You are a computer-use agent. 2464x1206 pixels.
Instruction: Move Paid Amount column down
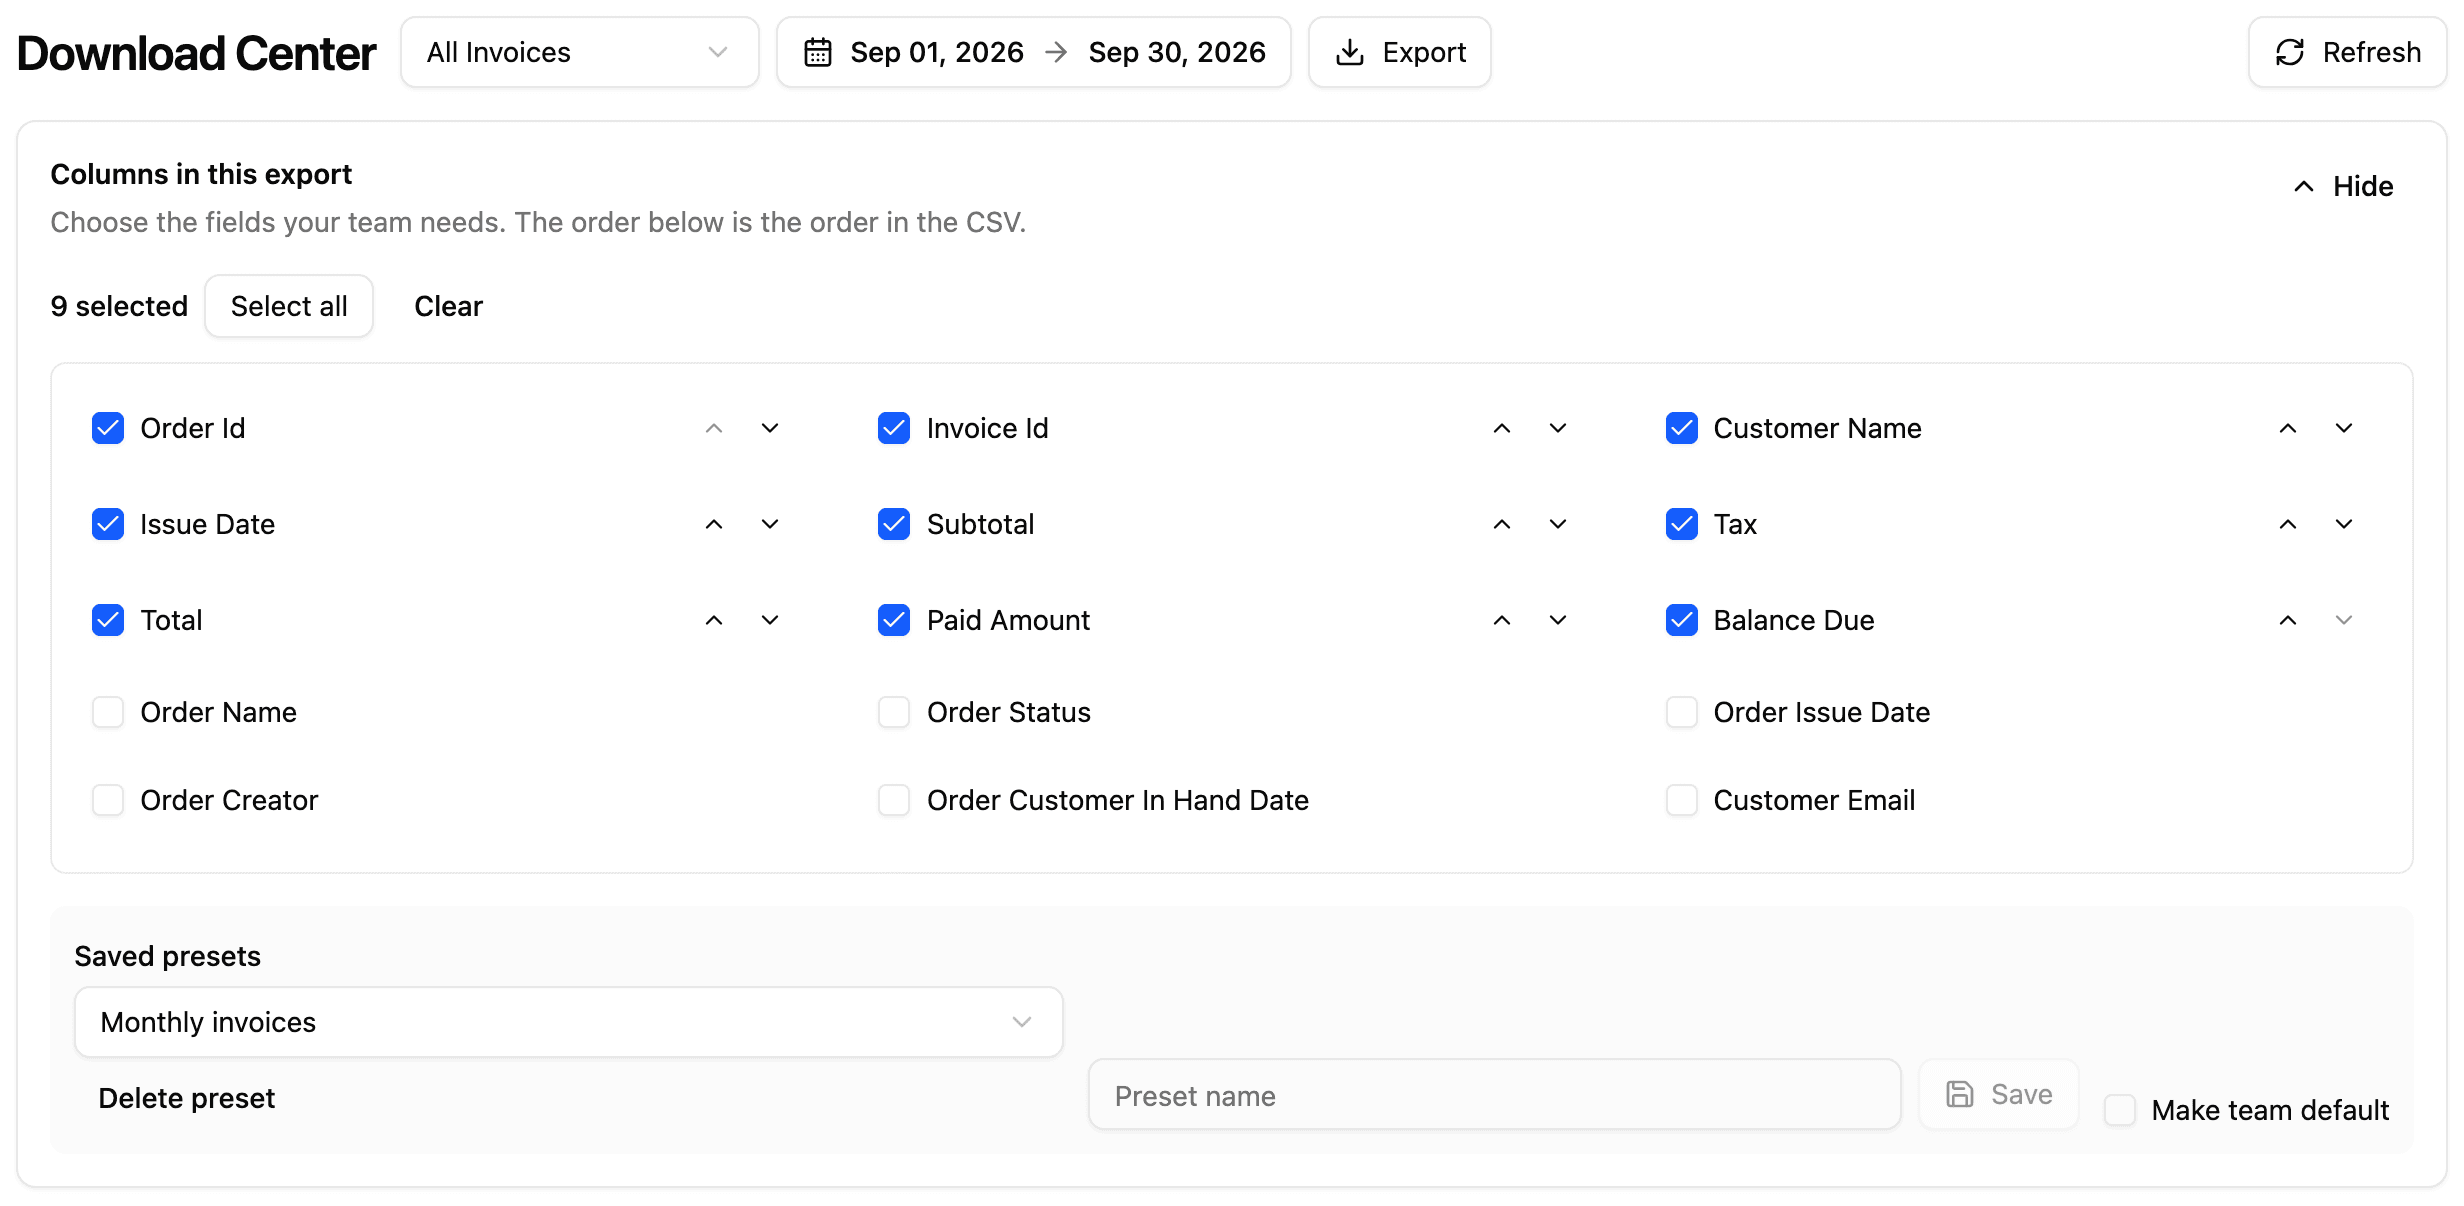coord(1558,620)
